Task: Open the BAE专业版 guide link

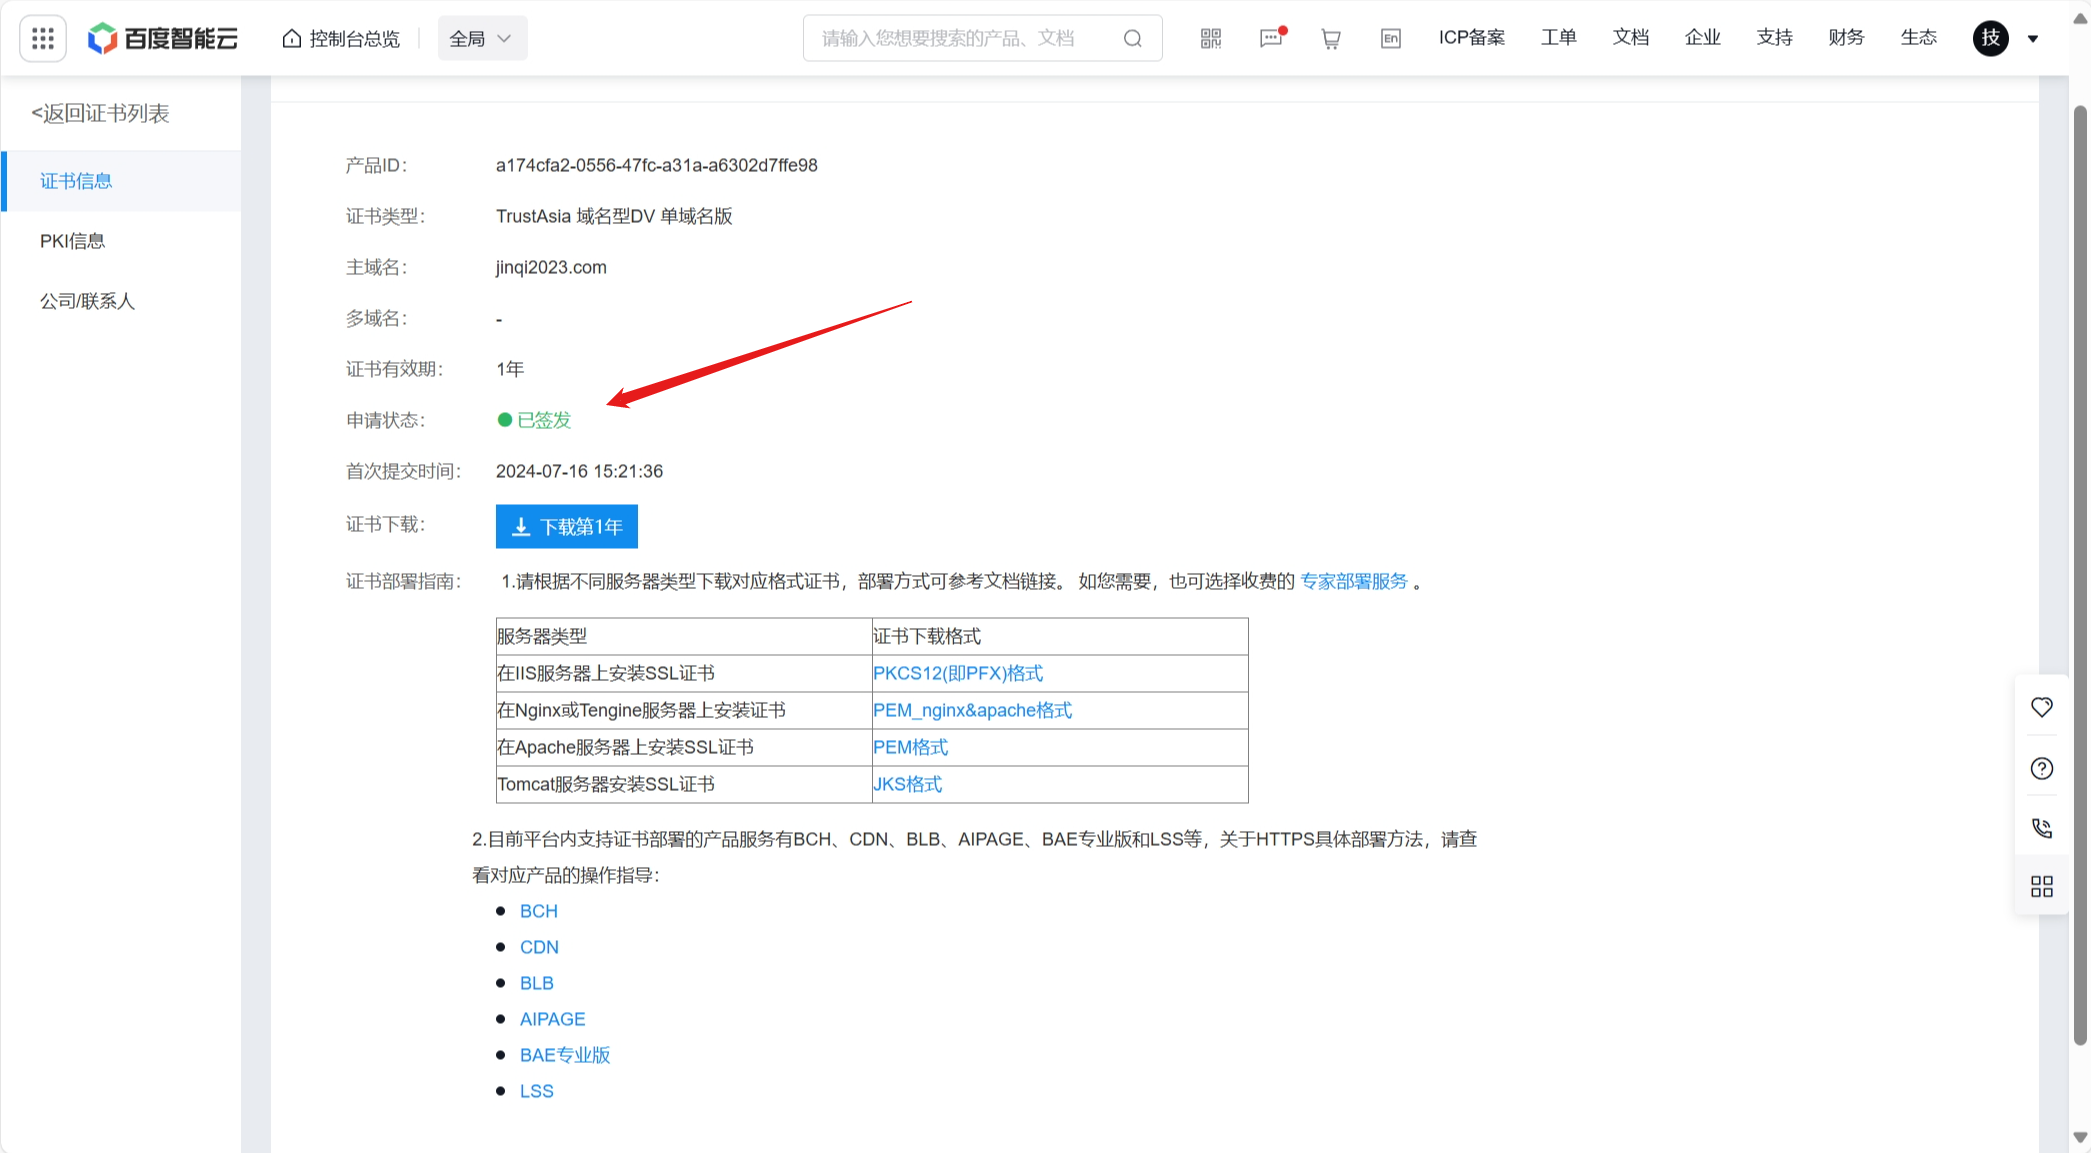Action: click(565, 1055)
